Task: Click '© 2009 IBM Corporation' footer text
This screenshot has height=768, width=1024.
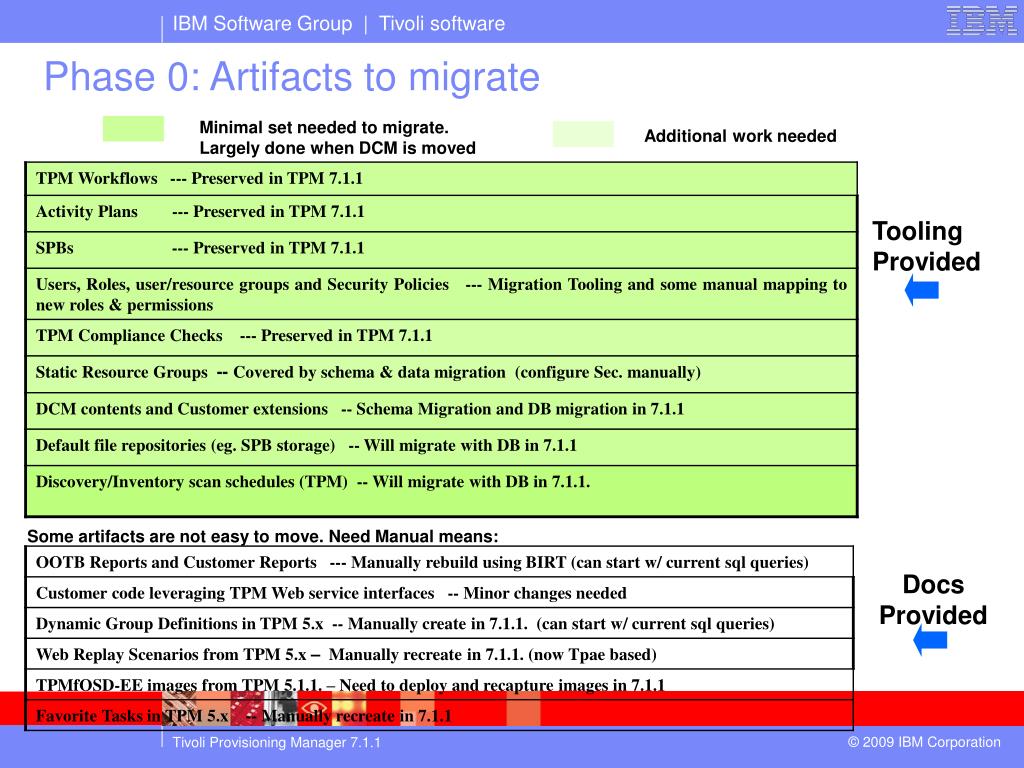Action: click(924, 742)
